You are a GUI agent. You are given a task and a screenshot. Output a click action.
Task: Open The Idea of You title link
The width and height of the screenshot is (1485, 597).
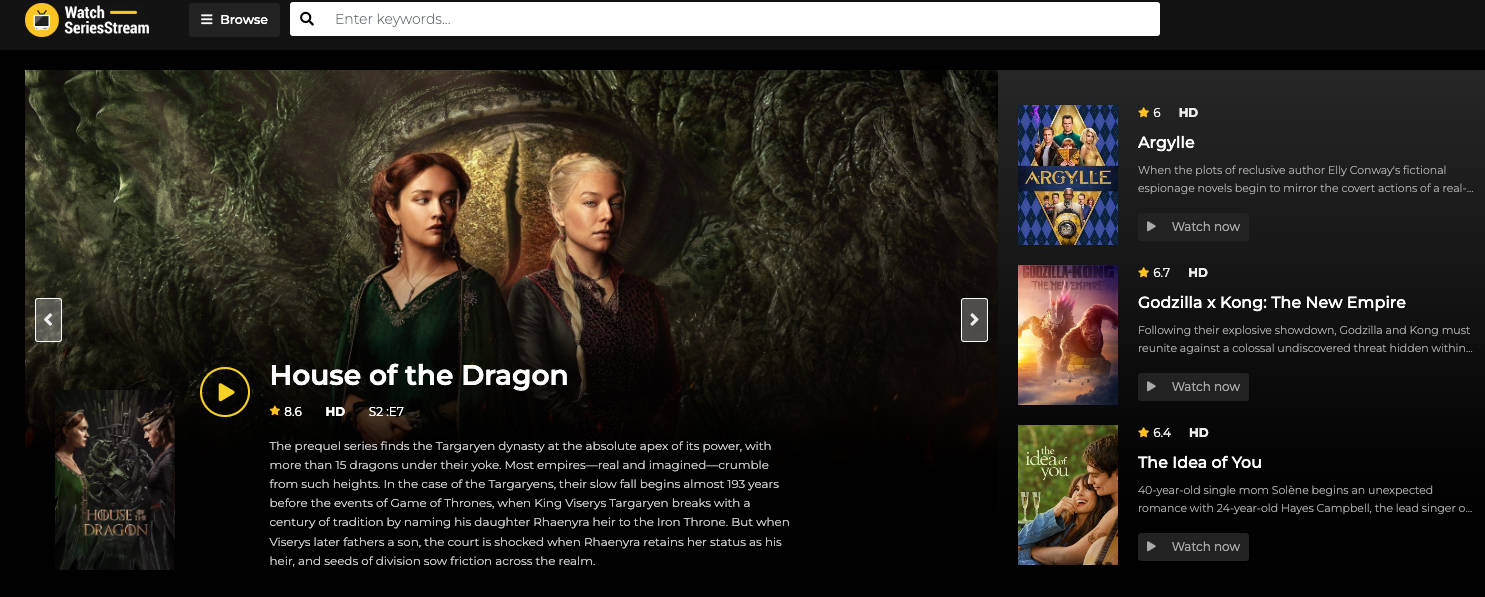[x=1199, y=462]
